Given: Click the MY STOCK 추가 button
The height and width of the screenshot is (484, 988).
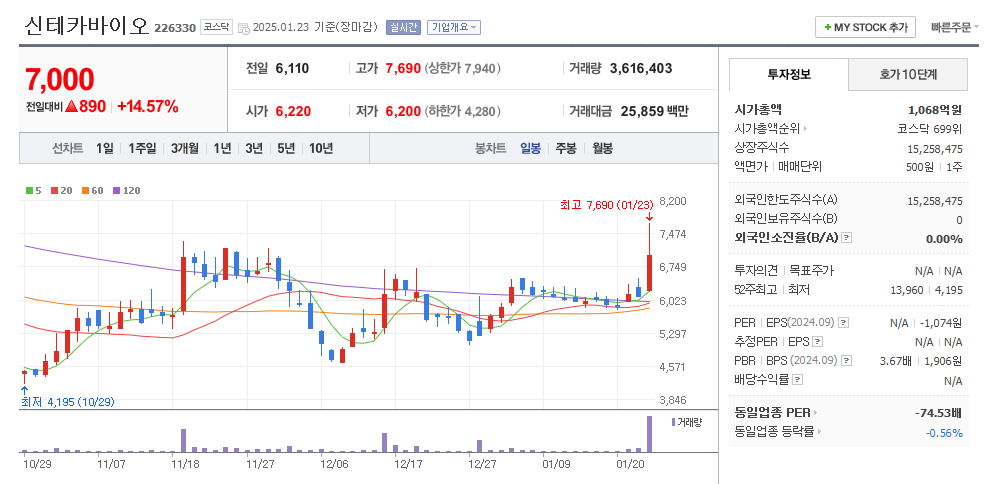Looking at the screenshot, I should [865, 28].
